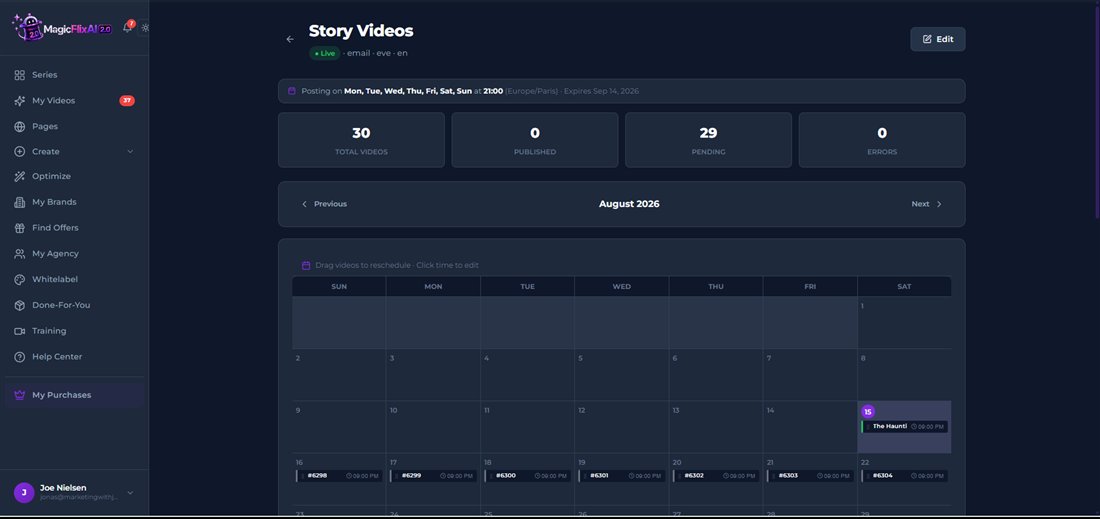Image resolution: width=1100 pixels, height=519 pixels.
Task: Click the Help Center question icon
Action: 20,357
